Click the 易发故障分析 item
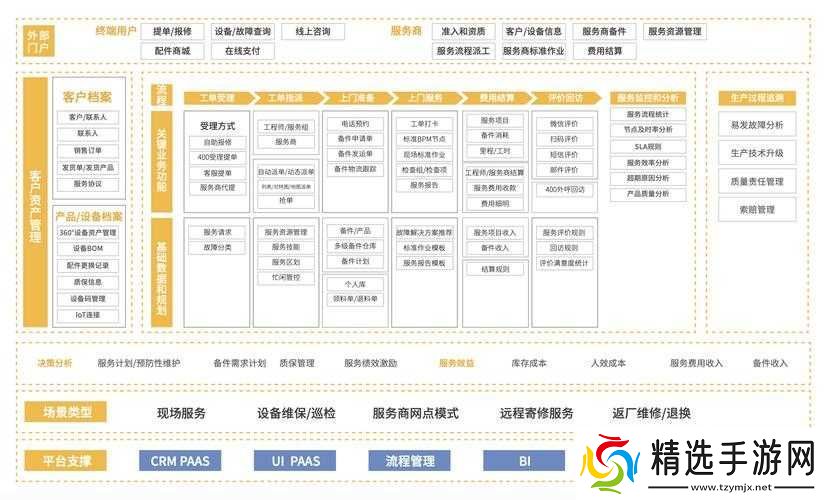The height and width of the screenshot is (500, 826). [757, 125]
